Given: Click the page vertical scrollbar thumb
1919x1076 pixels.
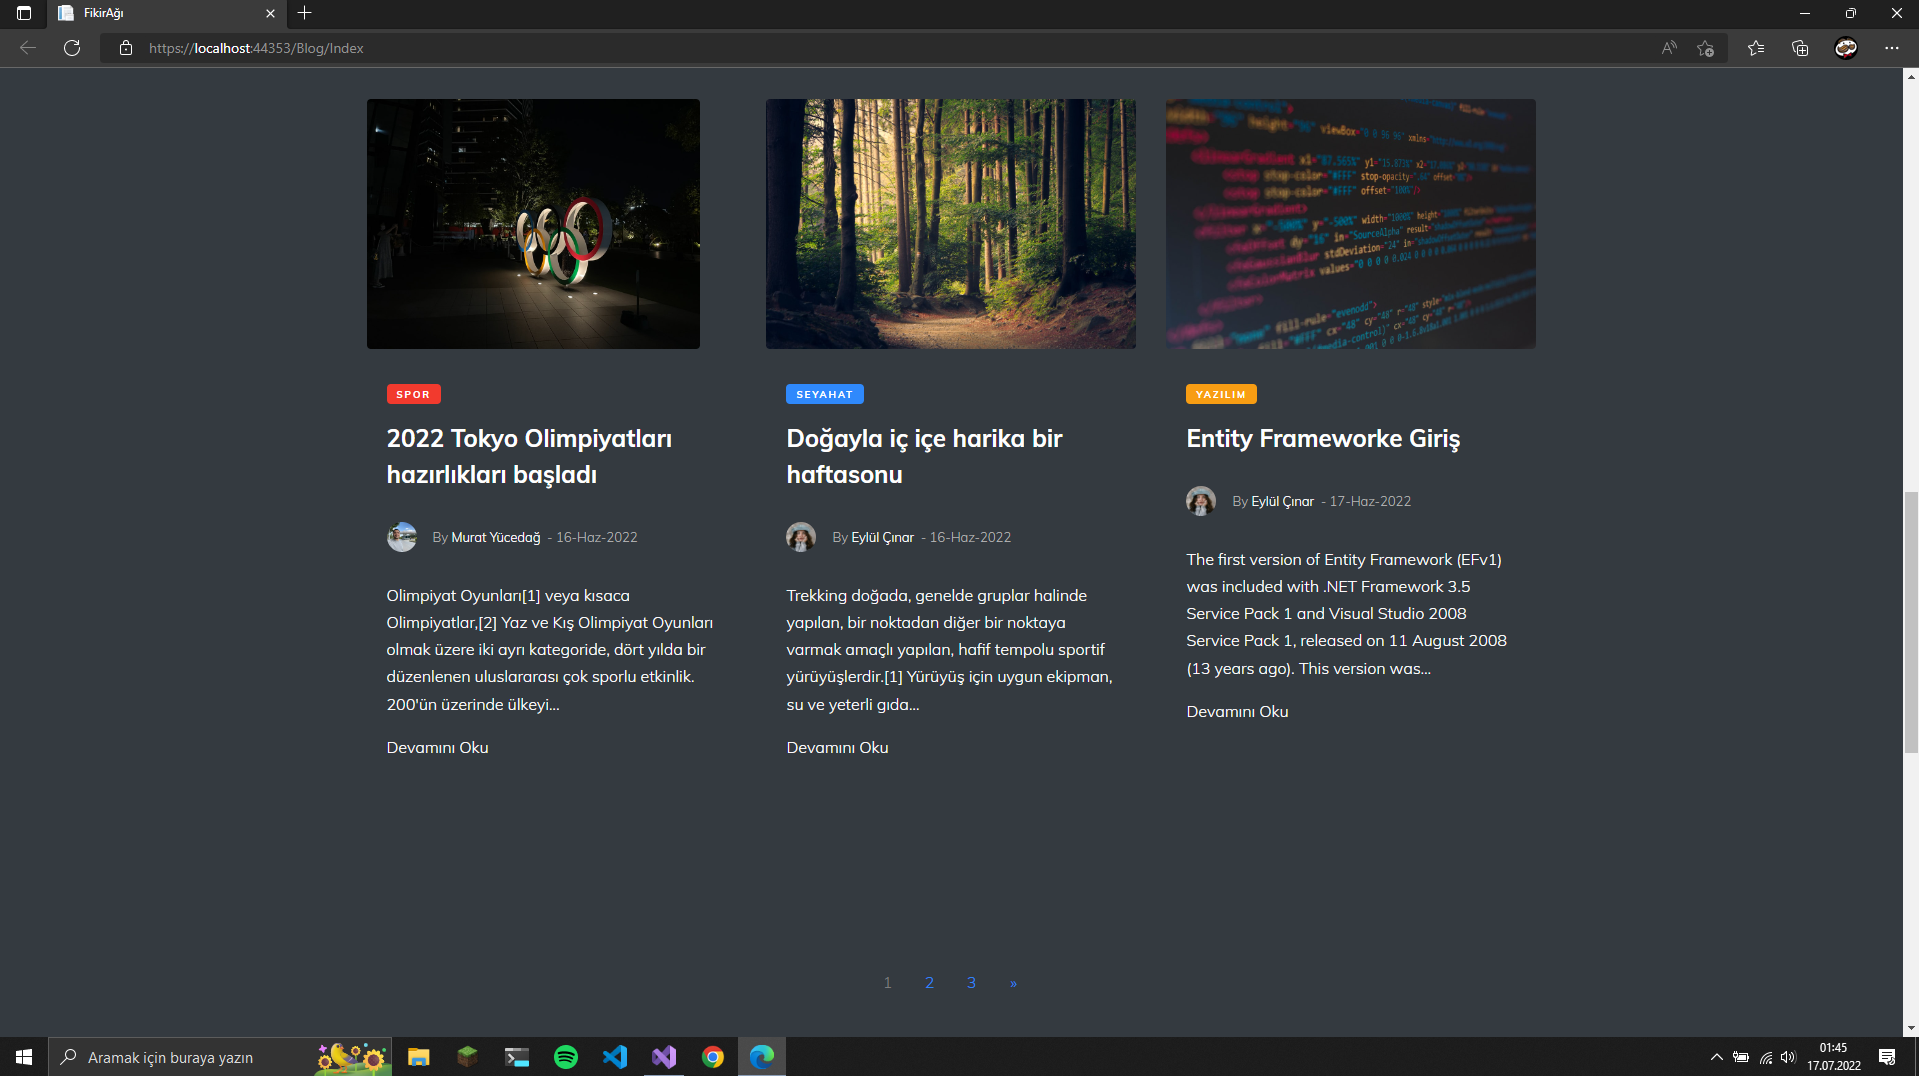Looking at the screenshot, I should point(1911,622).
